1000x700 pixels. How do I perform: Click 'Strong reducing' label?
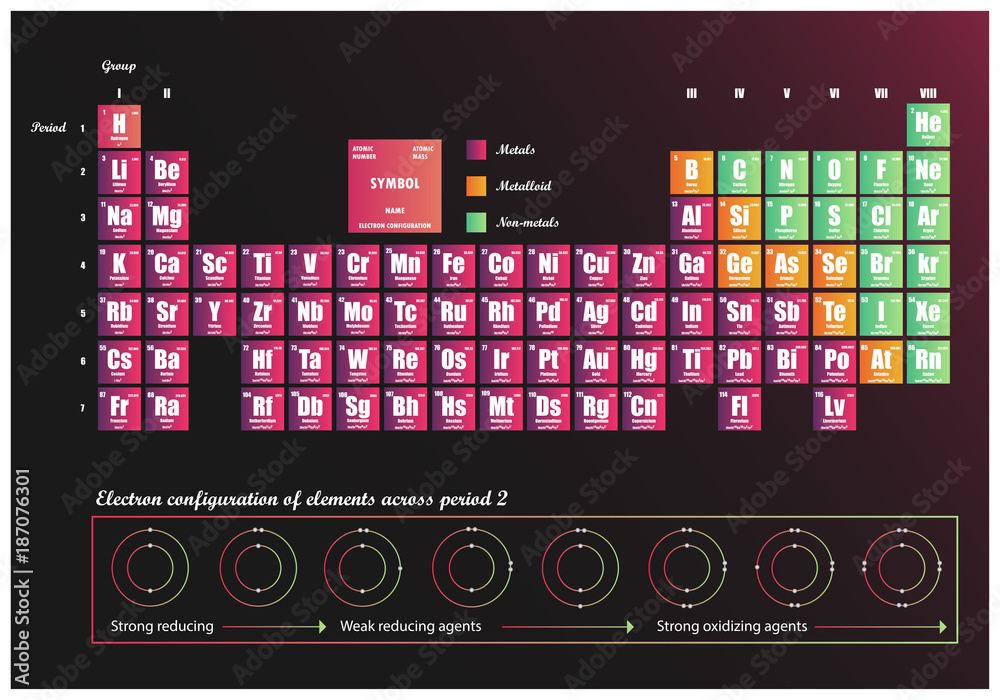[162, 626]
